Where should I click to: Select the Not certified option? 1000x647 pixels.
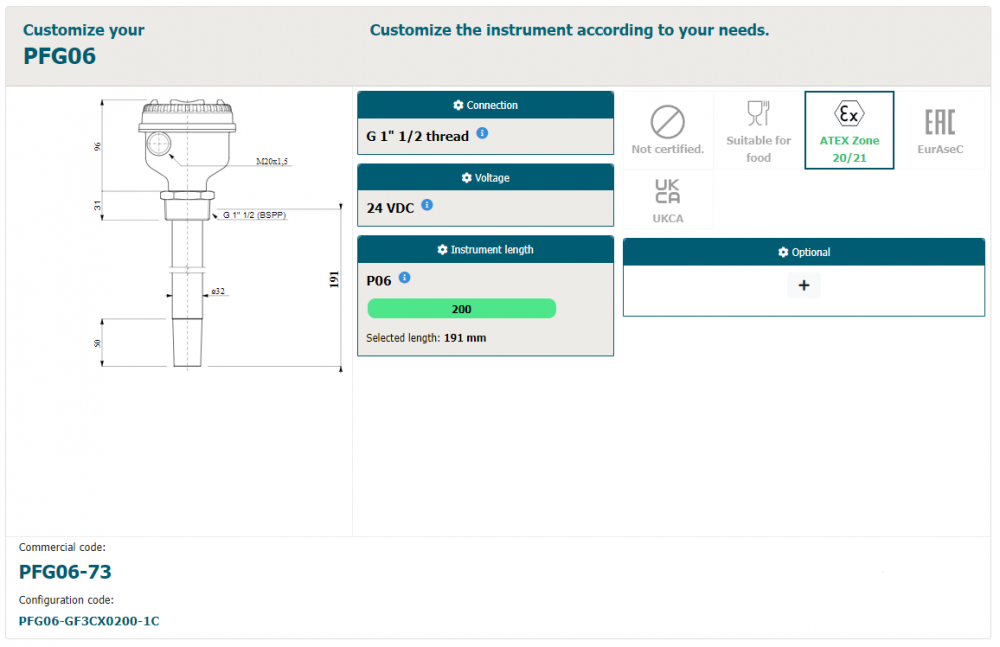click(667, 130)
